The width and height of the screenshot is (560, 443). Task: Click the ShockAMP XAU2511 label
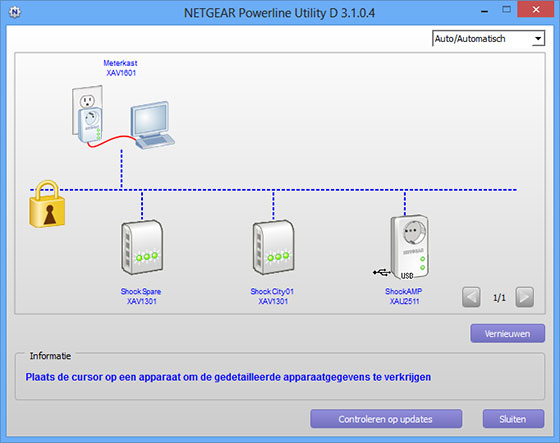pyautogui.click(x=404, y=296)
